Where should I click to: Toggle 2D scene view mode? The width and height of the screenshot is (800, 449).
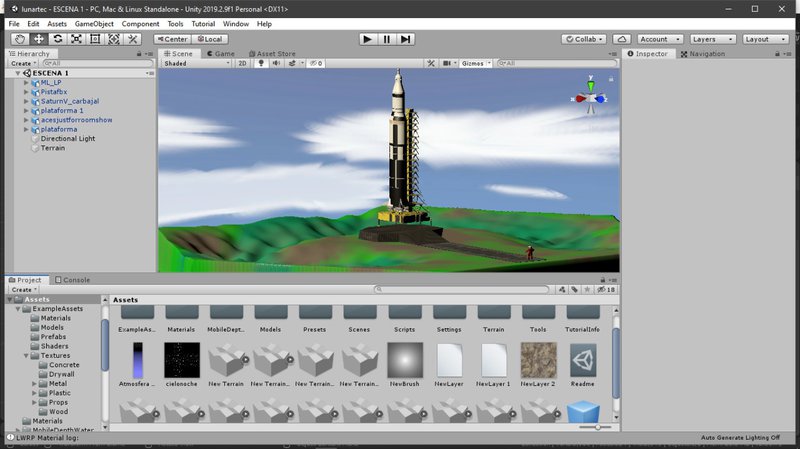coord(242,63)
